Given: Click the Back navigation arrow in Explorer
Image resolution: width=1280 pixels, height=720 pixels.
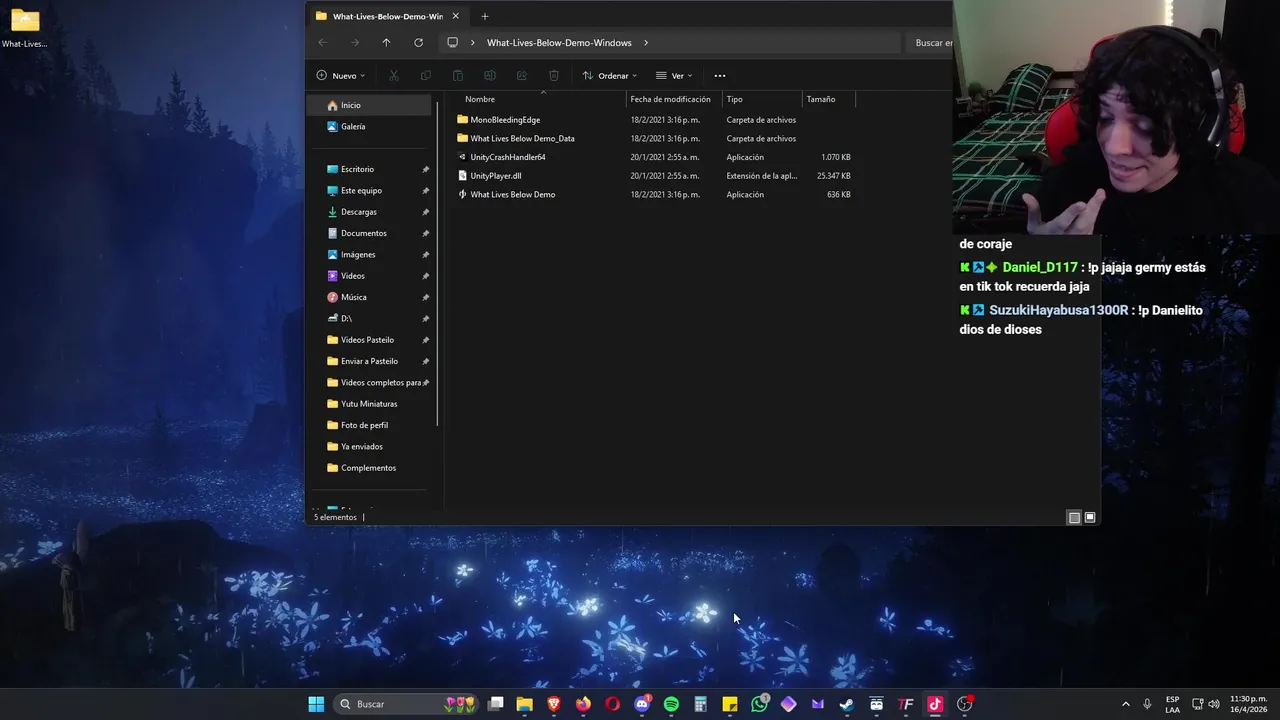Looking at the screenshot, I should click(x=322, y=43).
